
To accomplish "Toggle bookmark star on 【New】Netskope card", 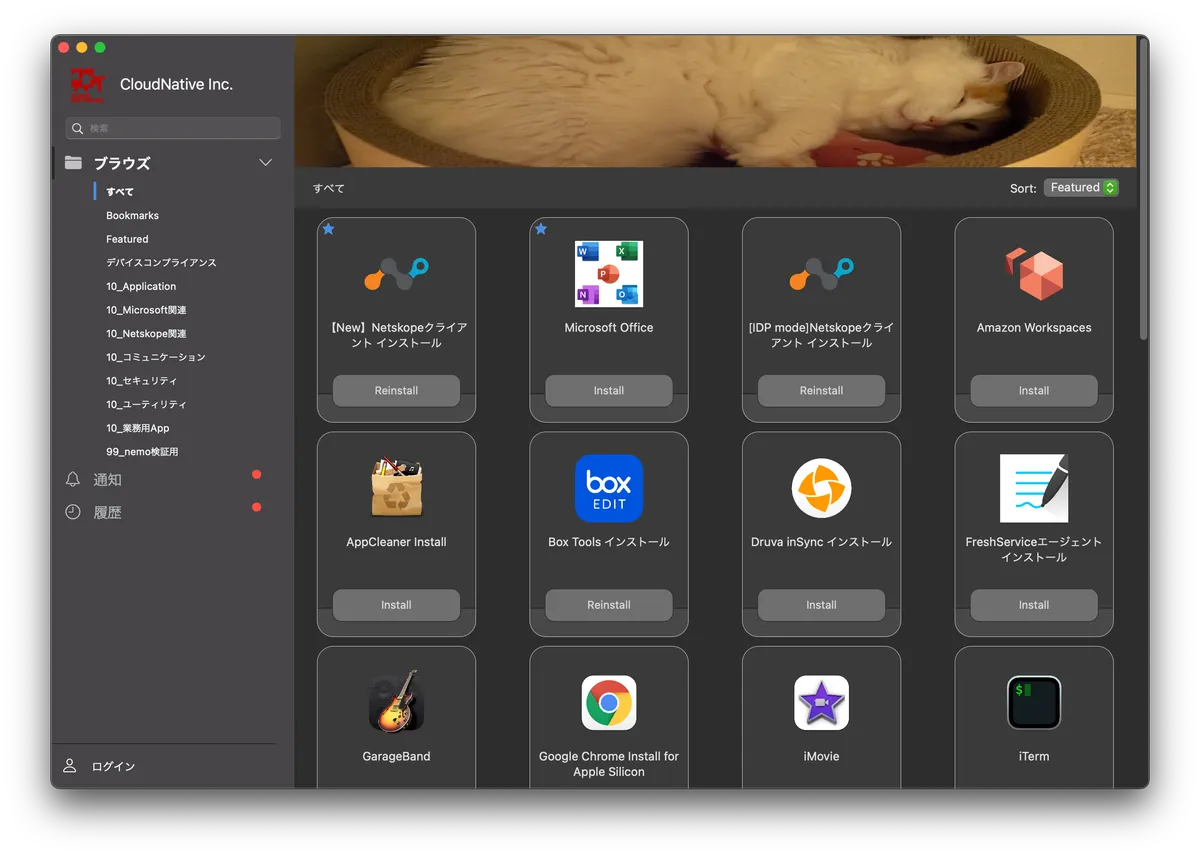I will click(x=328, y=229).
